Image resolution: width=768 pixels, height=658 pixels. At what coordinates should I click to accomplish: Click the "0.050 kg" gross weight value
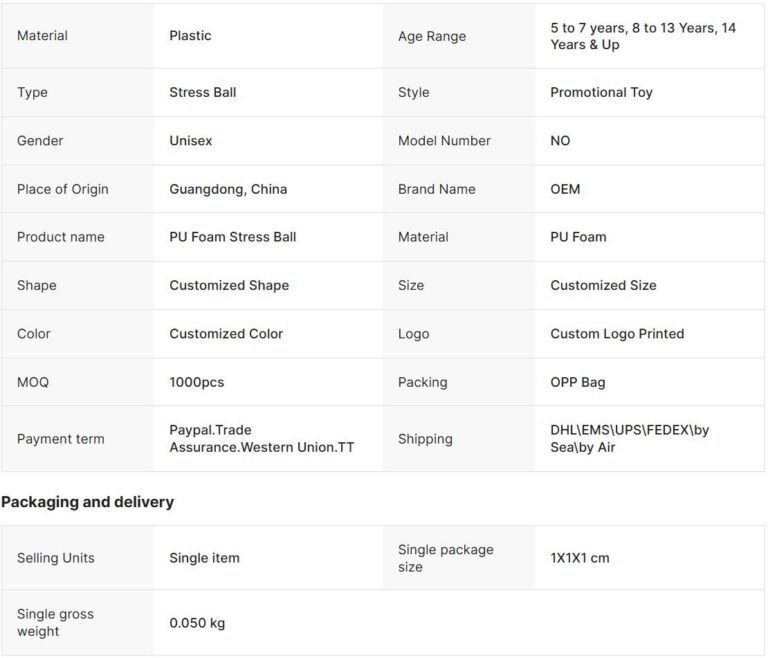197,623
